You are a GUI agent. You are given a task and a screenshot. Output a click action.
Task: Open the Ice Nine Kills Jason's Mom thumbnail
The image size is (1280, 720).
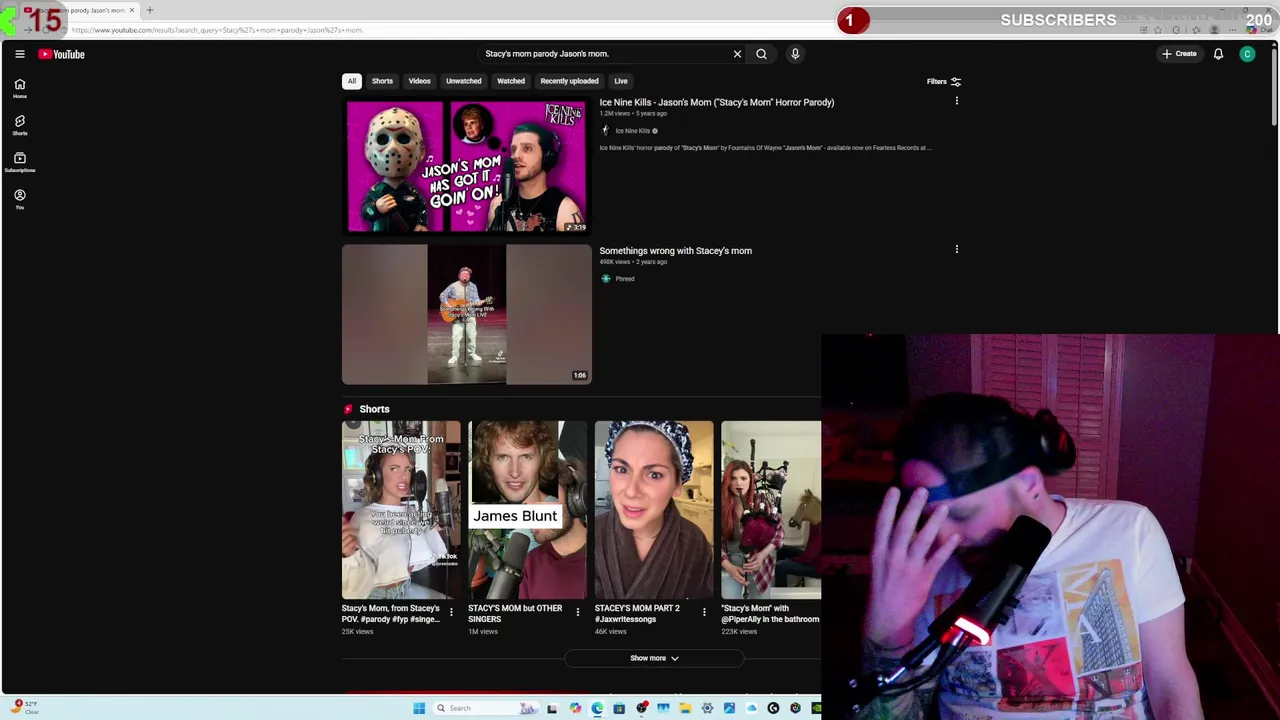466,166
